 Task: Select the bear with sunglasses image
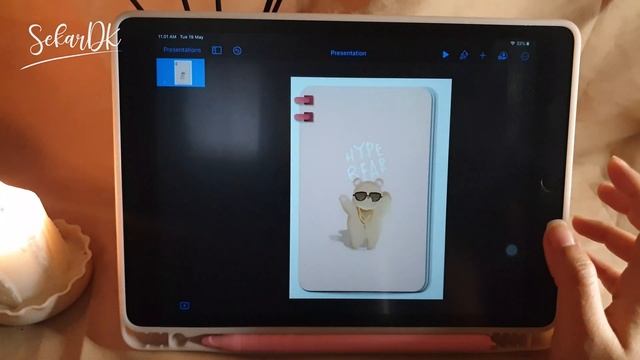[x=364, y=213]
